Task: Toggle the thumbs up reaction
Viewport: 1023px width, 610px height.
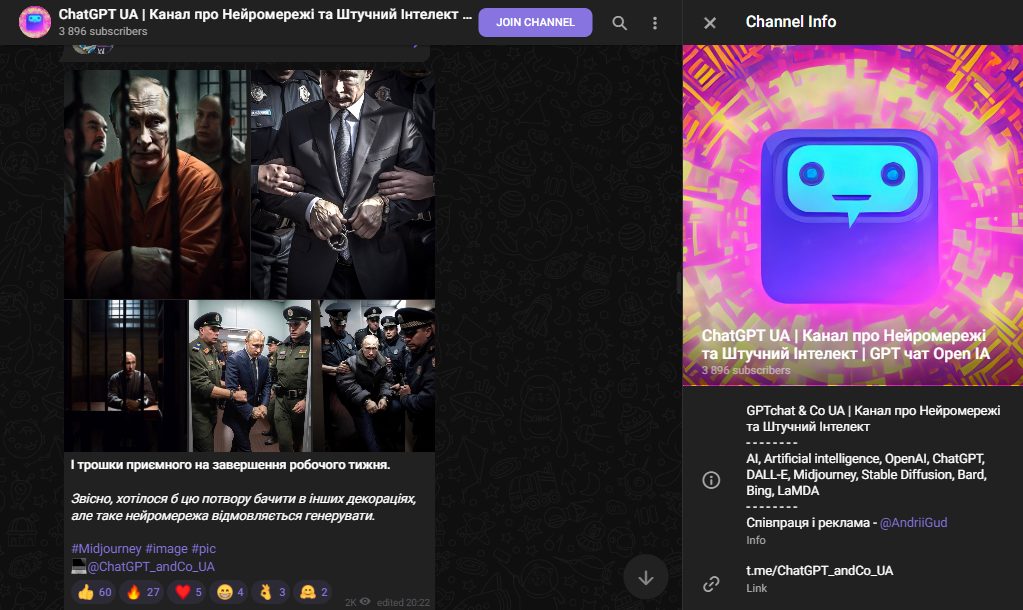Action: 94,592
